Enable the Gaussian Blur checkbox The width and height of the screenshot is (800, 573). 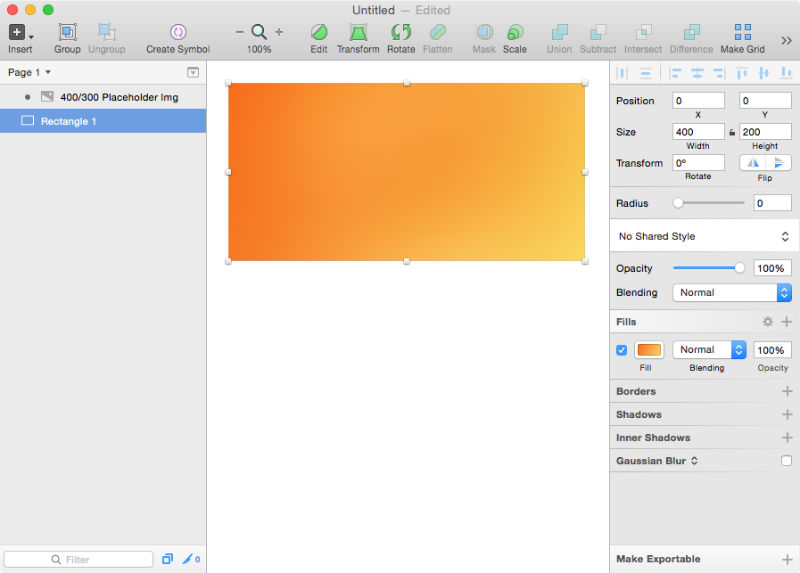[785, 461]
